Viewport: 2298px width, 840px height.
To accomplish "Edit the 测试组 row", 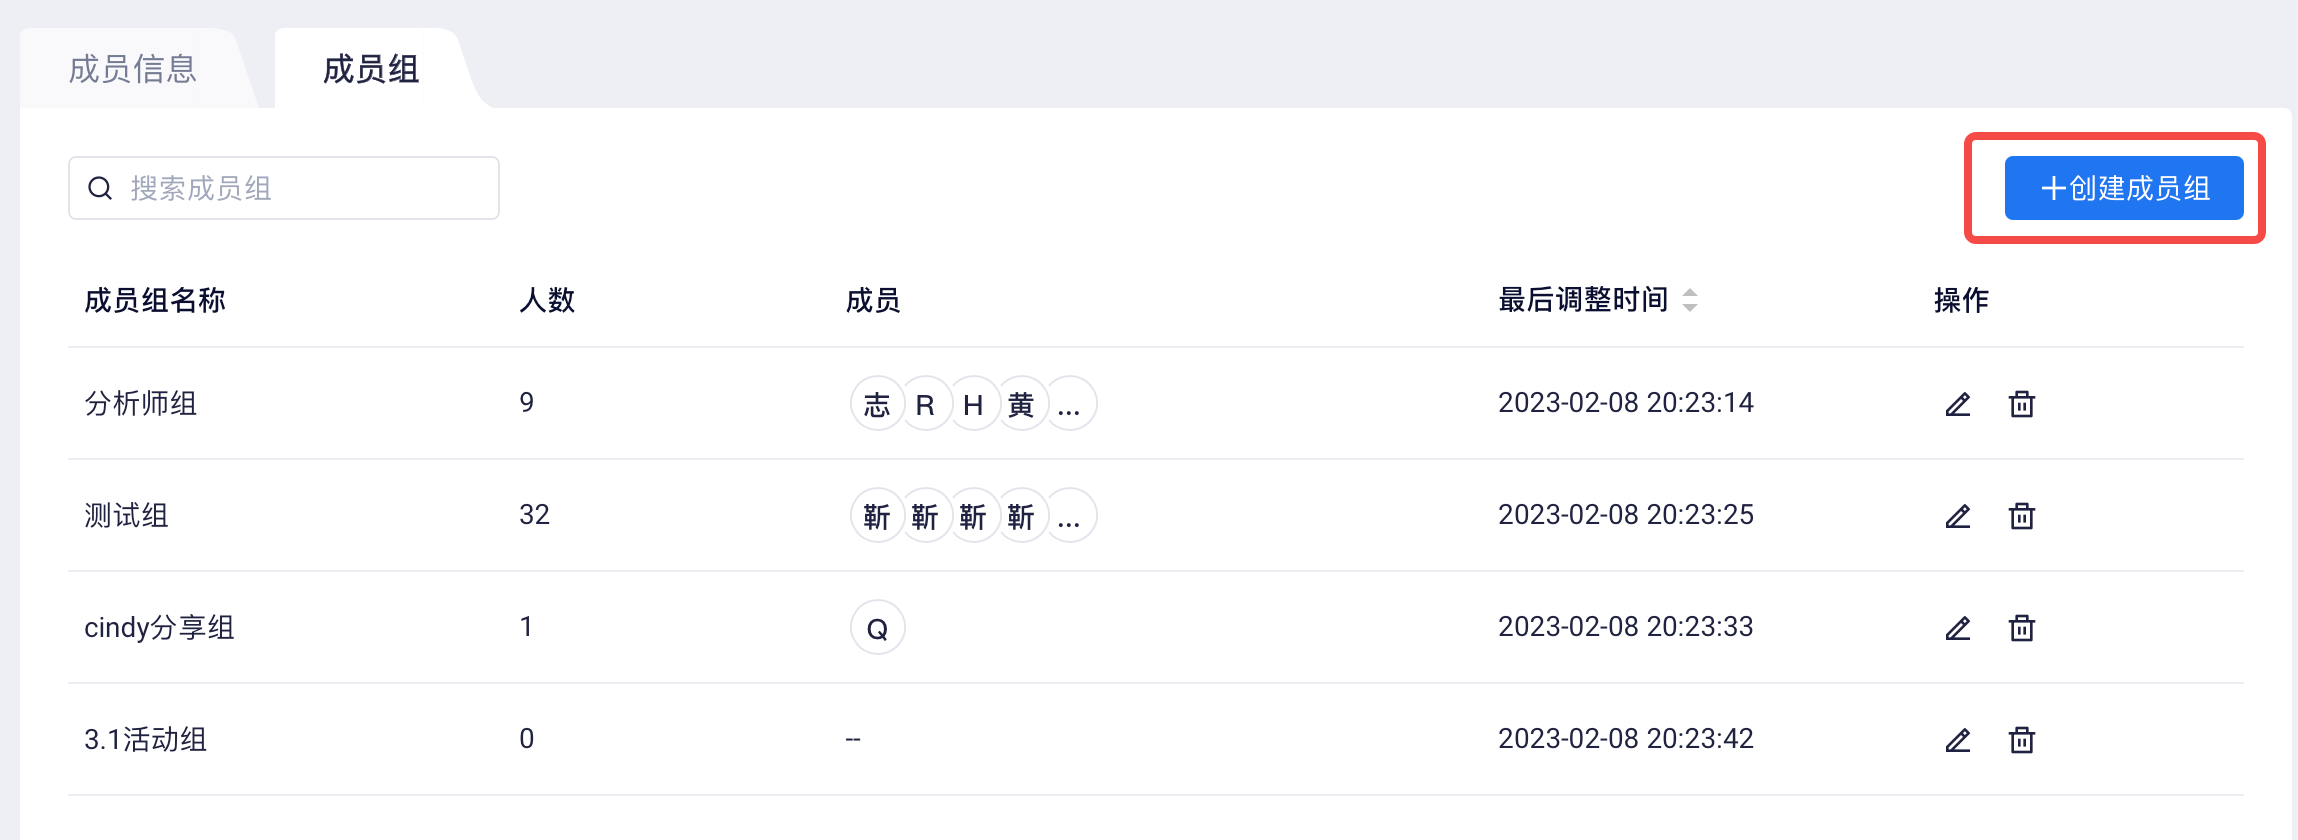I will tap(1957, 516).
